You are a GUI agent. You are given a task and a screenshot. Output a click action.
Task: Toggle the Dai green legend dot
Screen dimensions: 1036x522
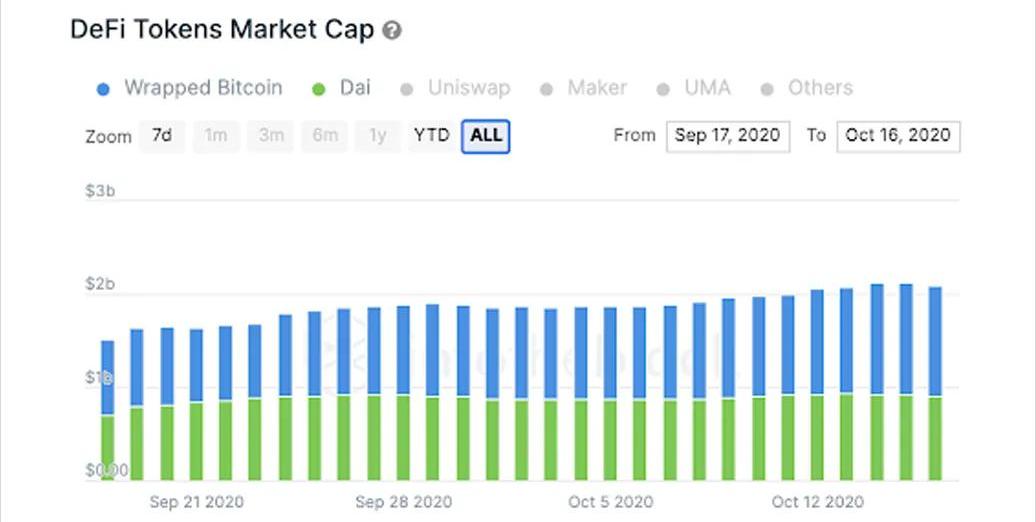click(x=320, y=89)
